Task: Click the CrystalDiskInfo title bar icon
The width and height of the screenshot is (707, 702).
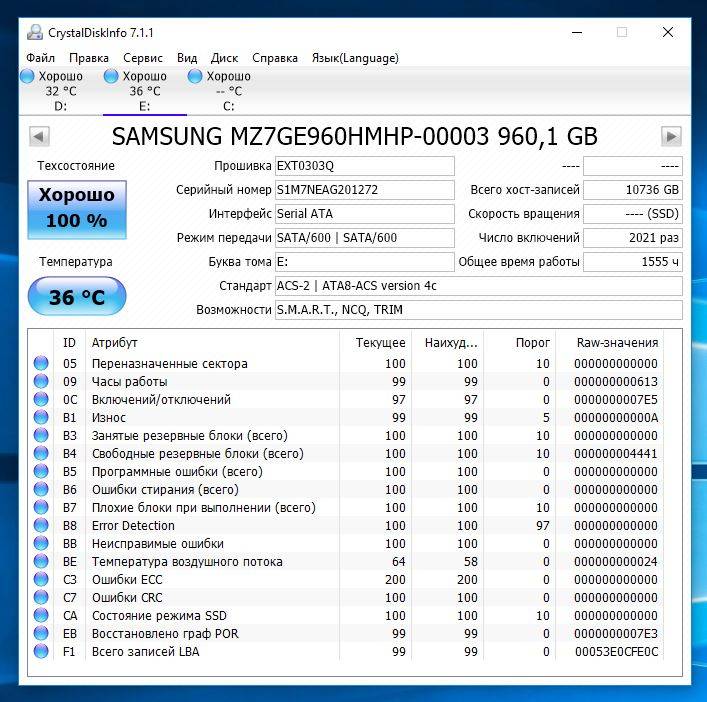Action: point(35,32)
